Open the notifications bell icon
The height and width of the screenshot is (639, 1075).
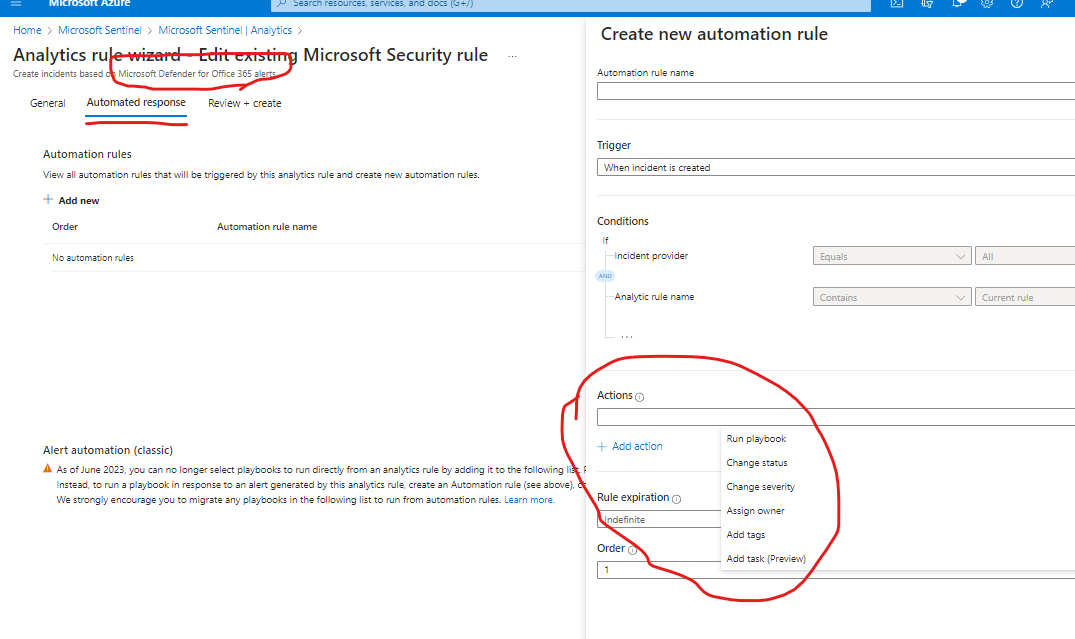point(958,3)
